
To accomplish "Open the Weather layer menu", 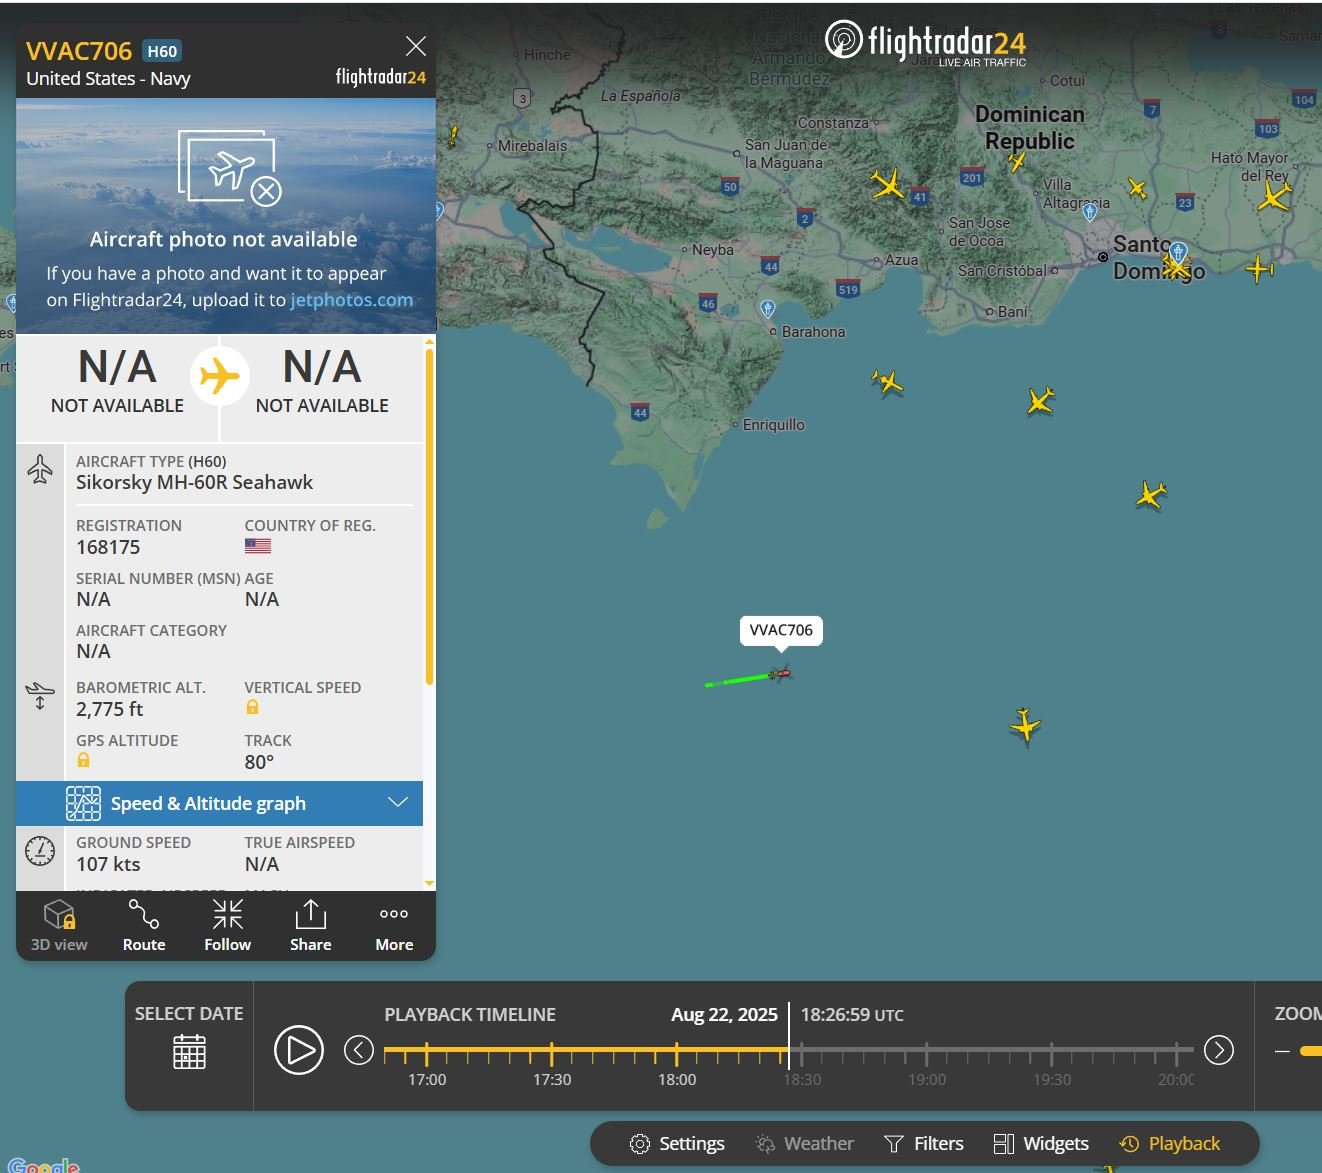I will tap(805, 1143).
